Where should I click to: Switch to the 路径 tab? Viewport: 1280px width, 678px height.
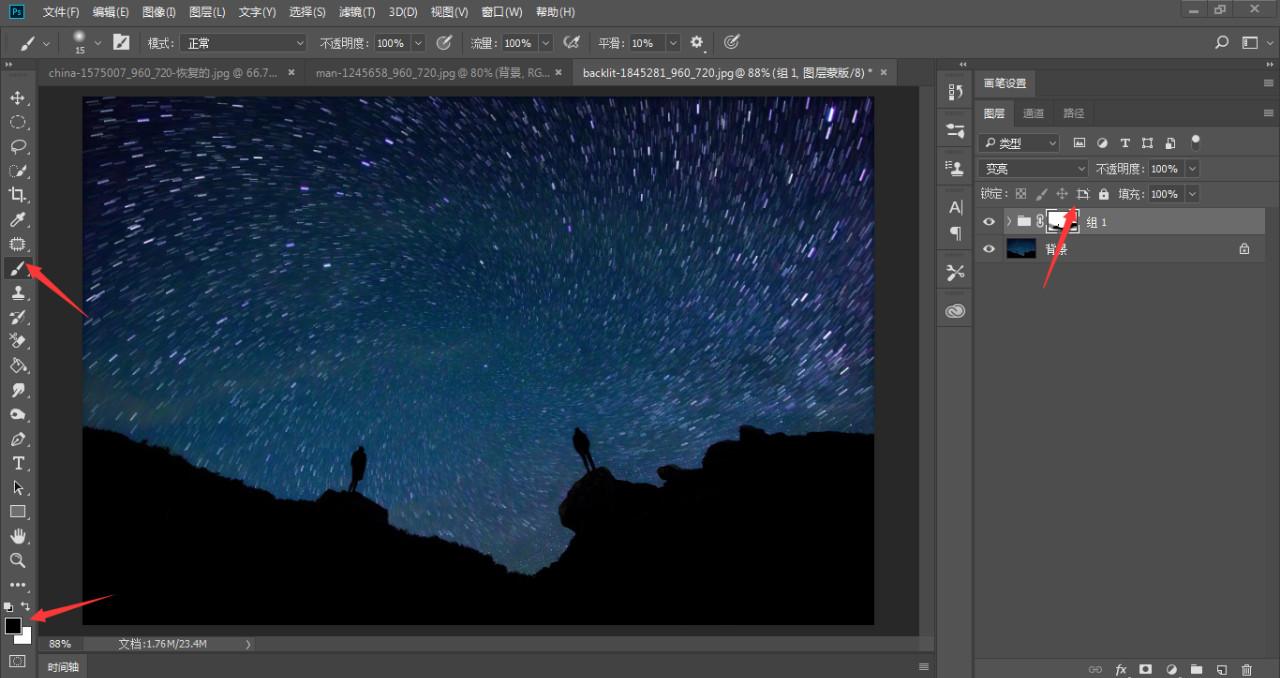coord(1073,113)
